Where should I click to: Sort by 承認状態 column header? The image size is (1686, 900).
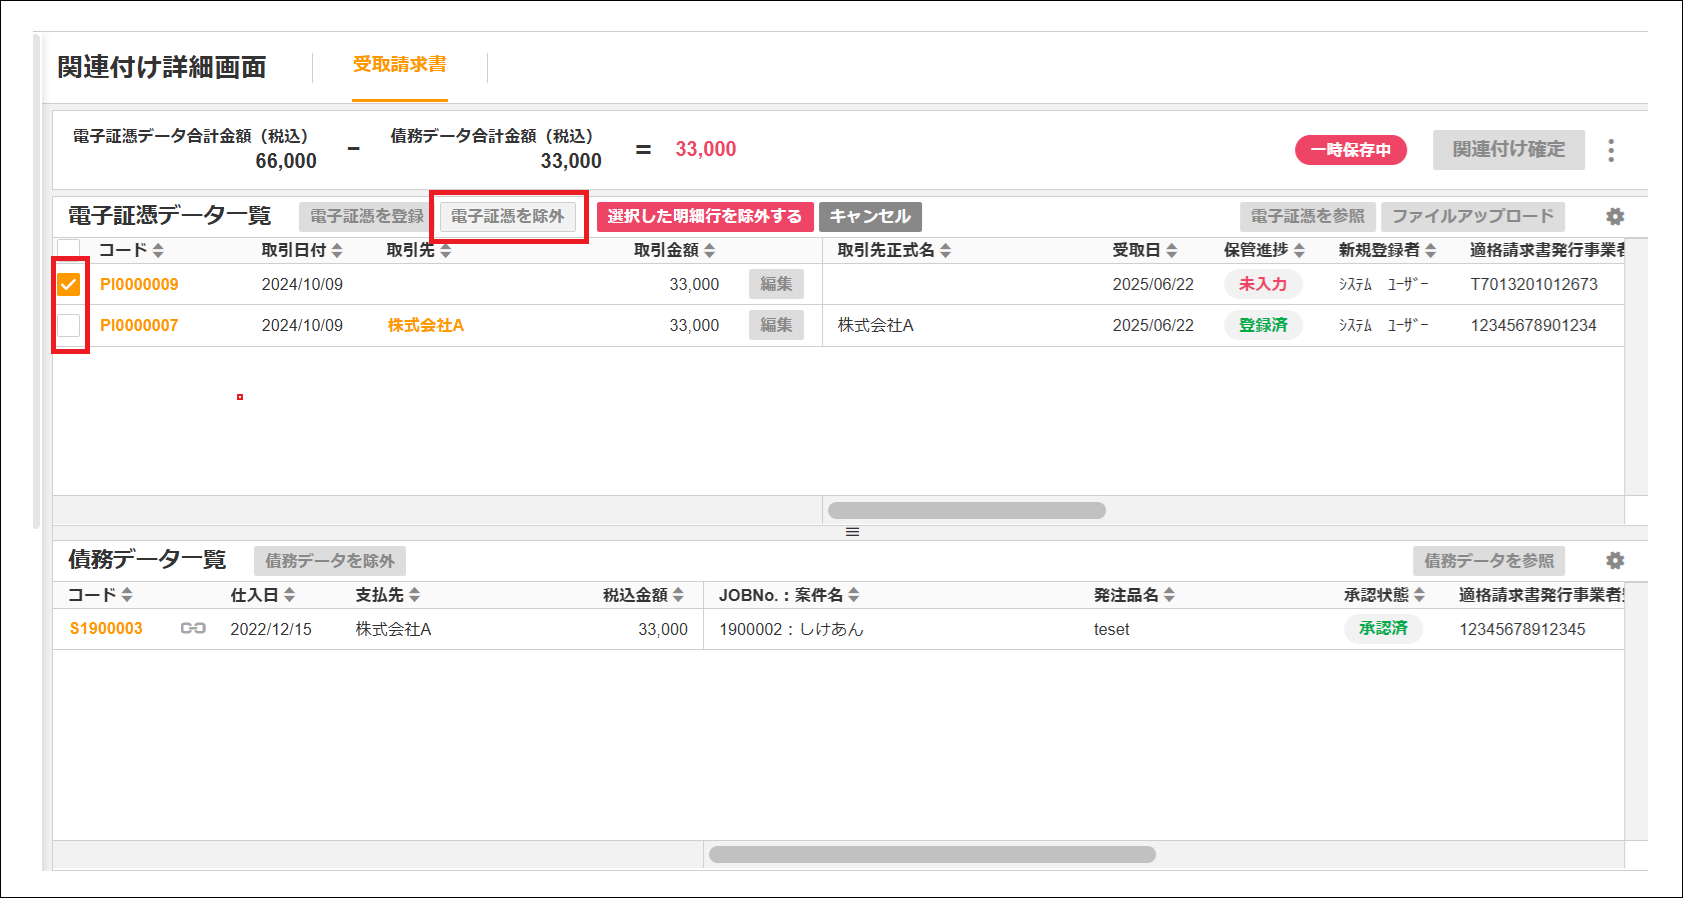1383,595
